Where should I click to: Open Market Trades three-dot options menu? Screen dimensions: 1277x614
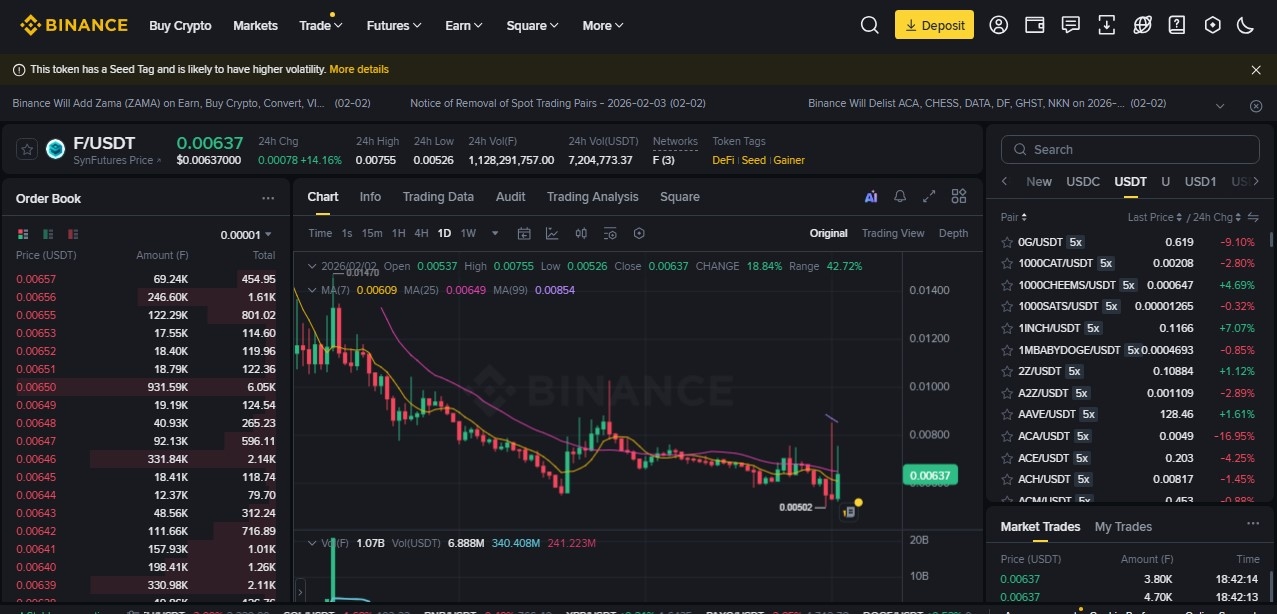point(1252,525)
